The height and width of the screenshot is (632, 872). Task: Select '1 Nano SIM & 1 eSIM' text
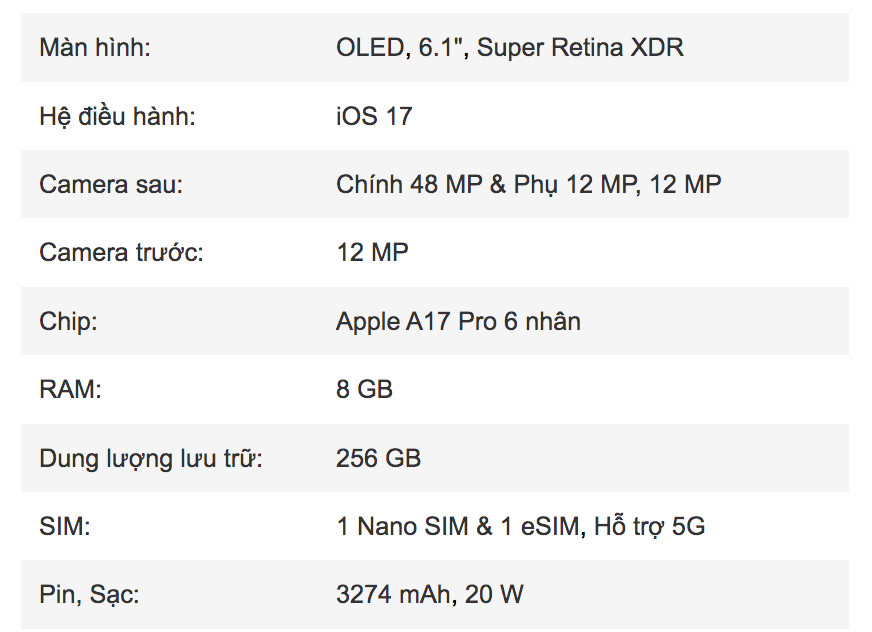pyautogui.click(x=459, y=526)
